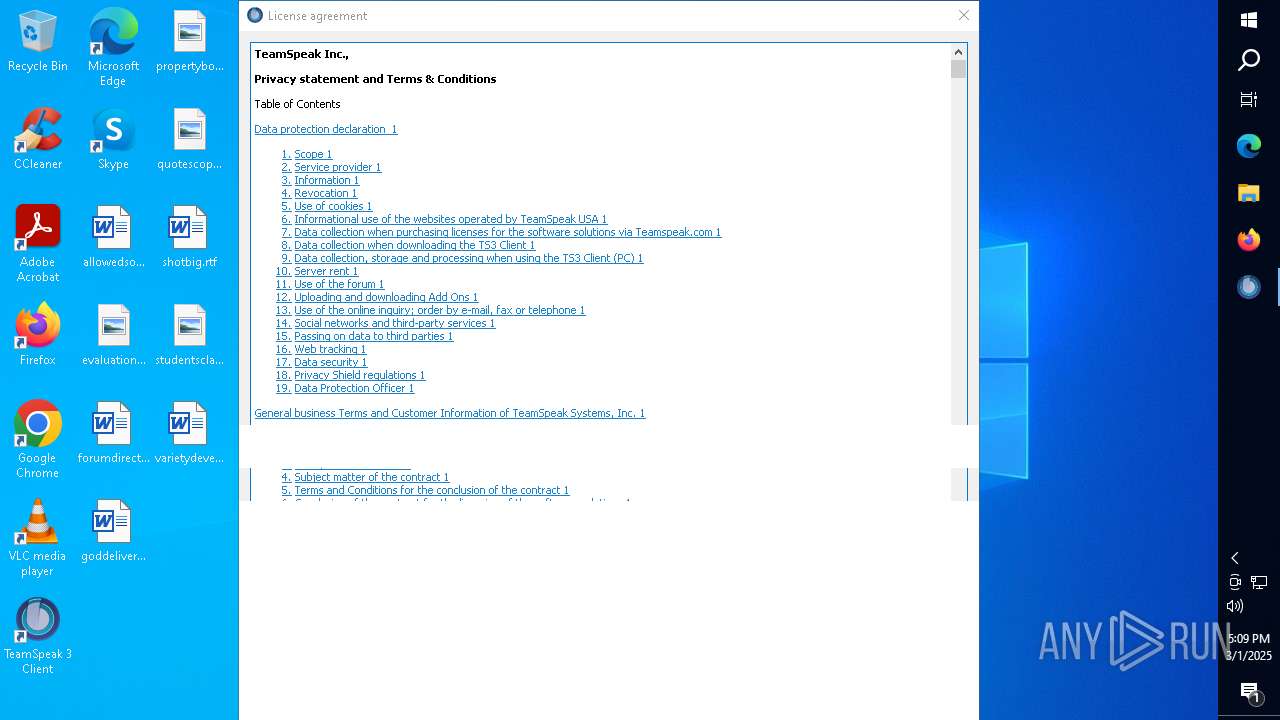
Task: Open TeamSpeak 3 Client desktop shortcut
Action: click(38, 636)
